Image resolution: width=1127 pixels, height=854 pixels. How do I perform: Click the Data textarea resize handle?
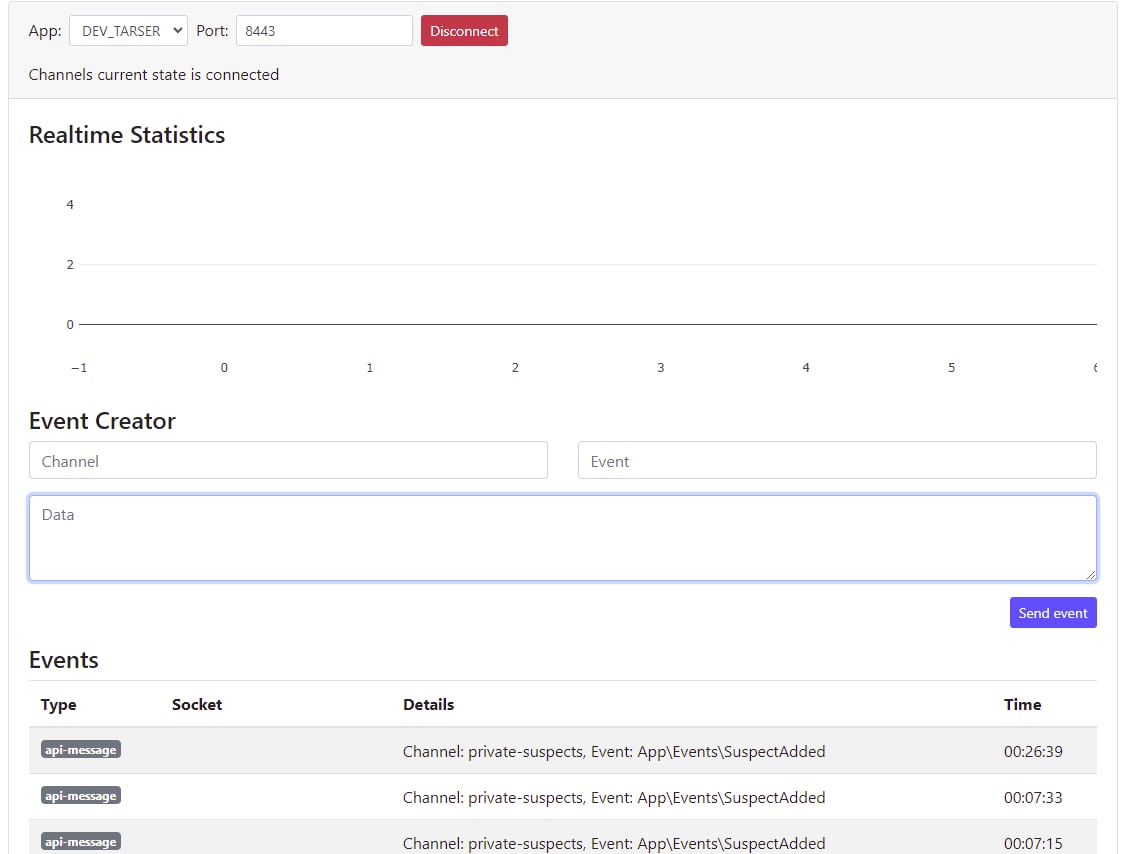1090,574
